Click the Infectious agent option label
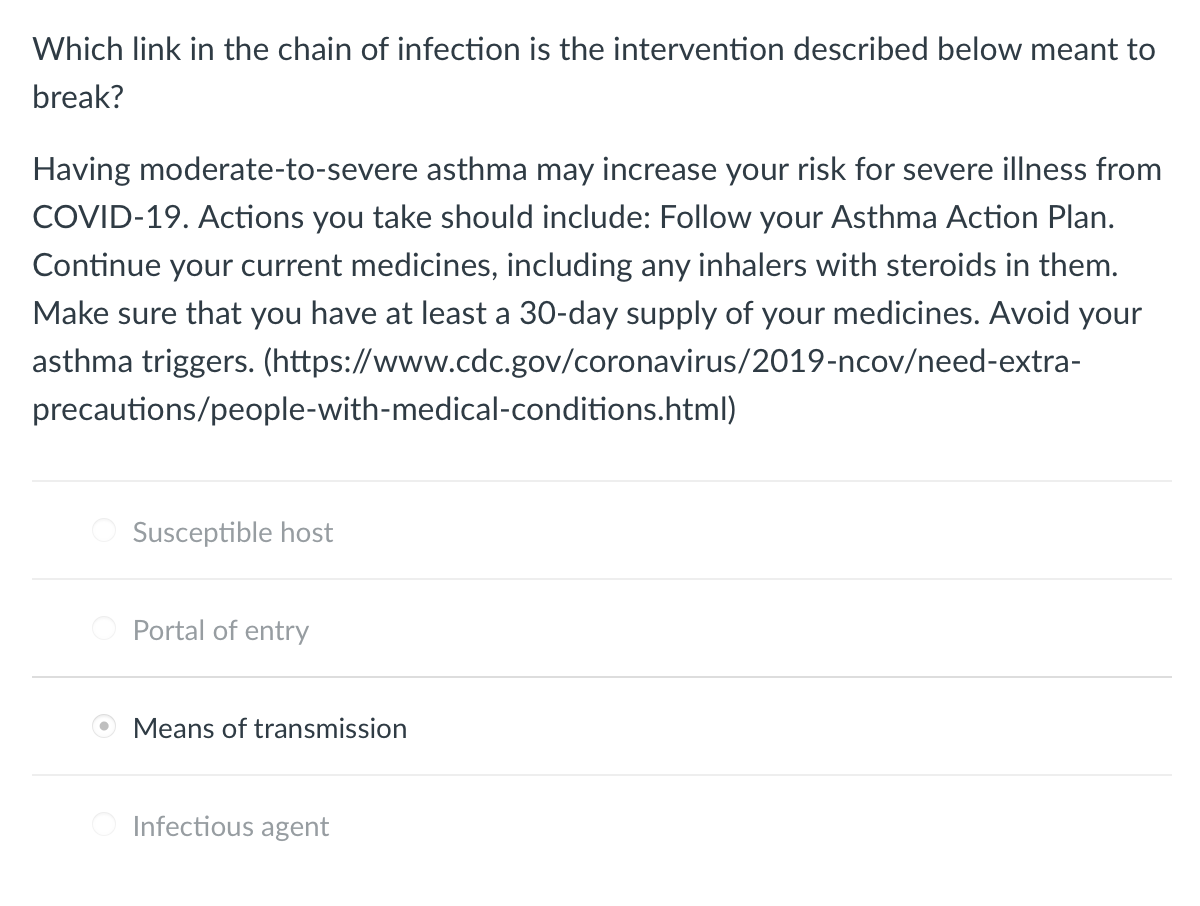 pyautogui.click(x=230, y=826)
